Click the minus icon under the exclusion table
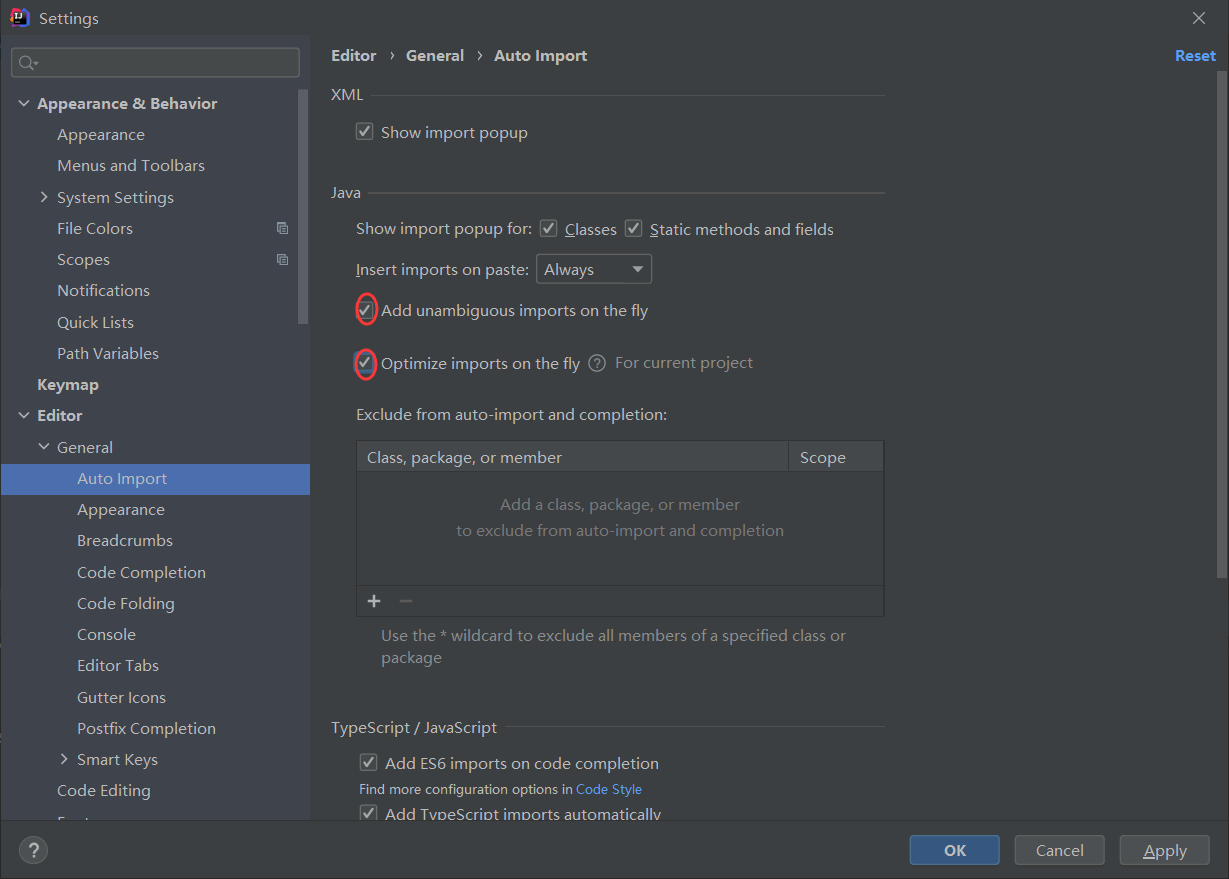Image resolution: width=1229 pixels, height=879 pixels. pos(405,601)
